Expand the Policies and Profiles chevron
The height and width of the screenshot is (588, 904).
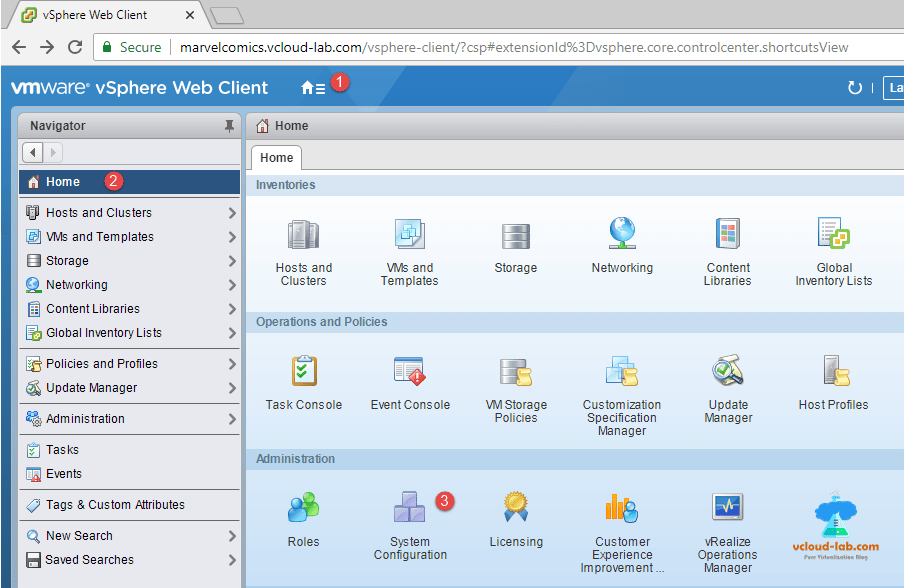point(231,363)
